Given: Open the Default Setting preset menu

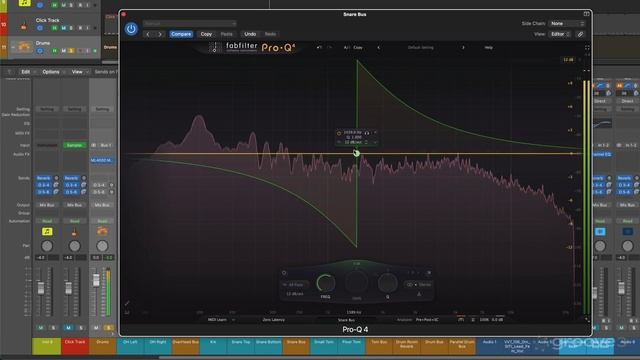Looking at the screenshot, I should pyautogui.click(x=421, y=48).
